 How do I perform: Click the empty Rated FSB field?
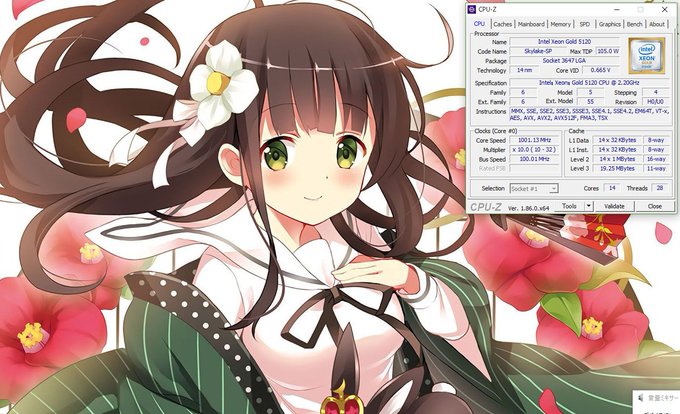(x=534, y=169)
